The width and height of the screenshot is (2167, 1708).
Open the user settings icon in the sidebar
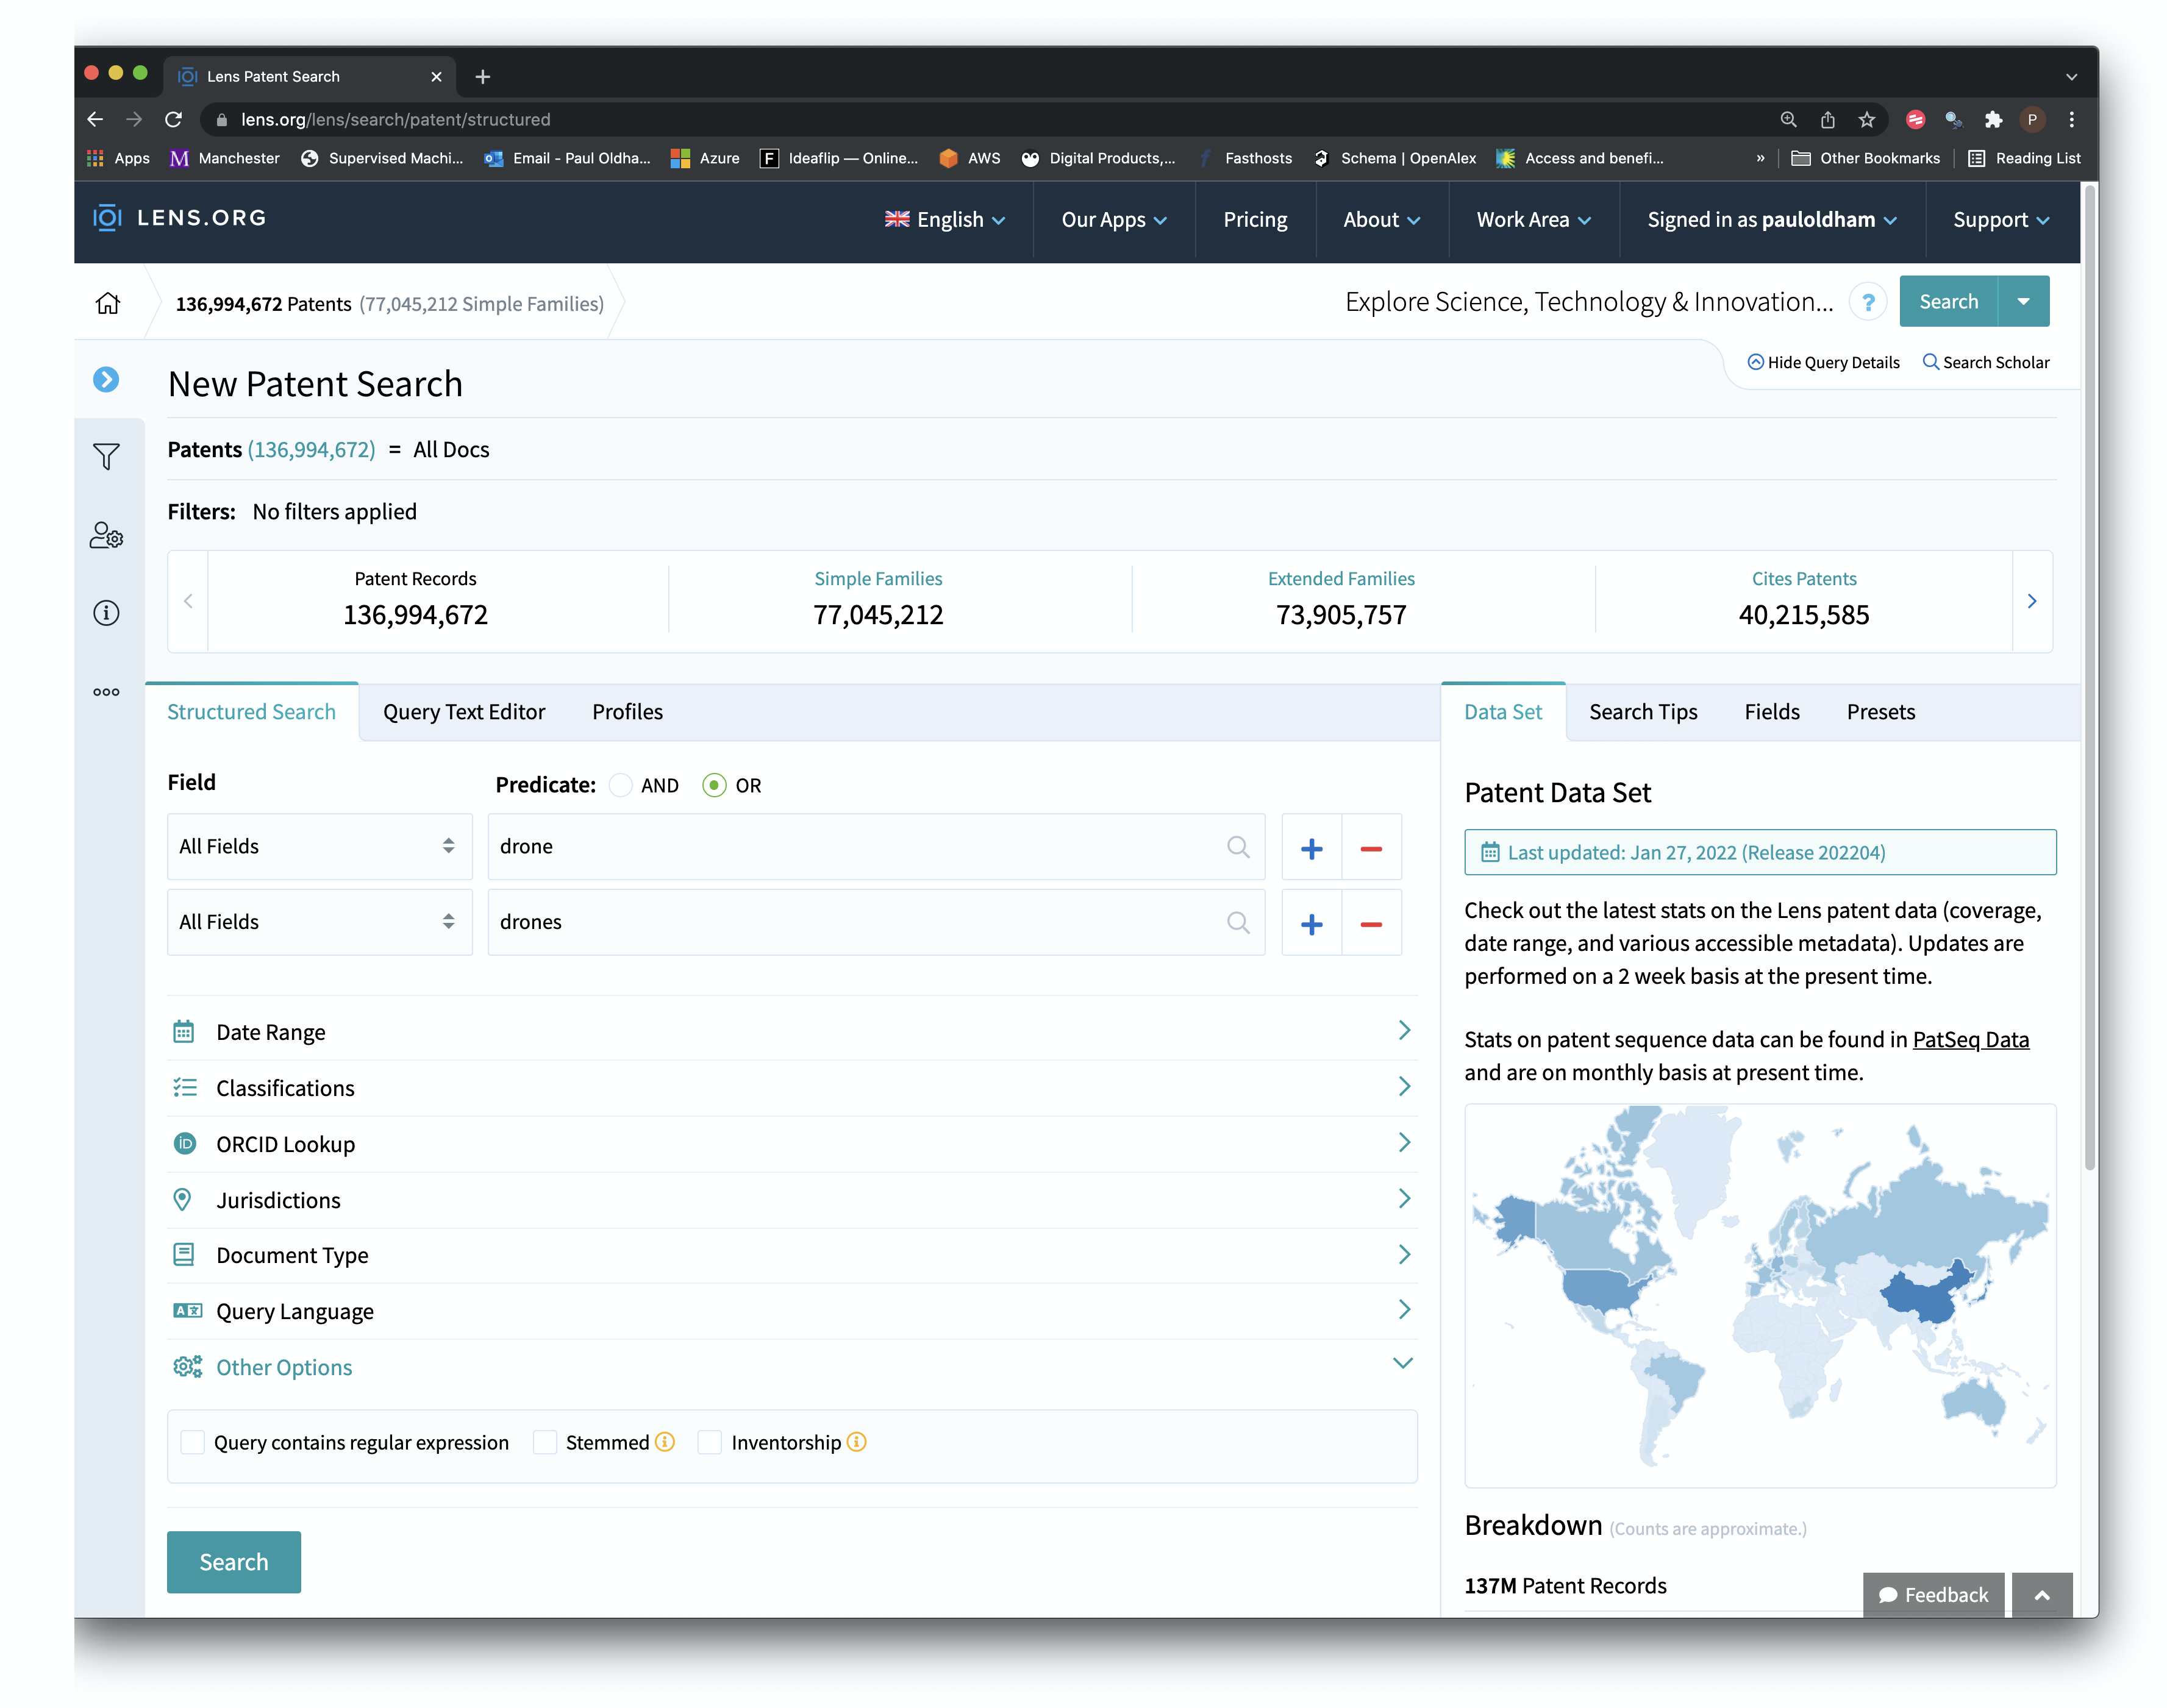coord(106,535)
